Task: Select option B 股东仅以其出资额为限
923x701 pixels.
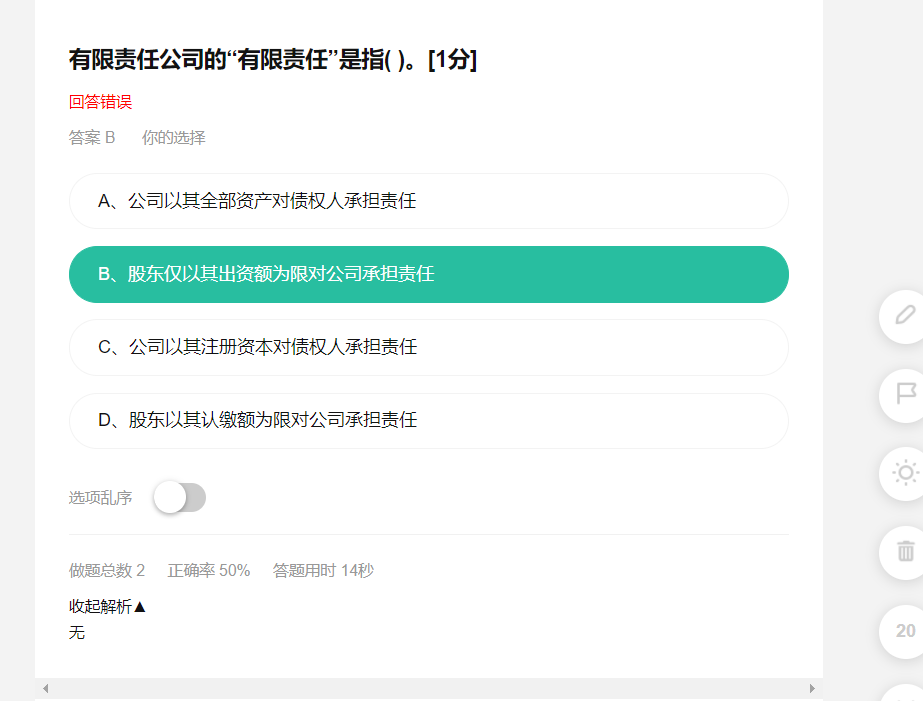Action: point(429,274)
